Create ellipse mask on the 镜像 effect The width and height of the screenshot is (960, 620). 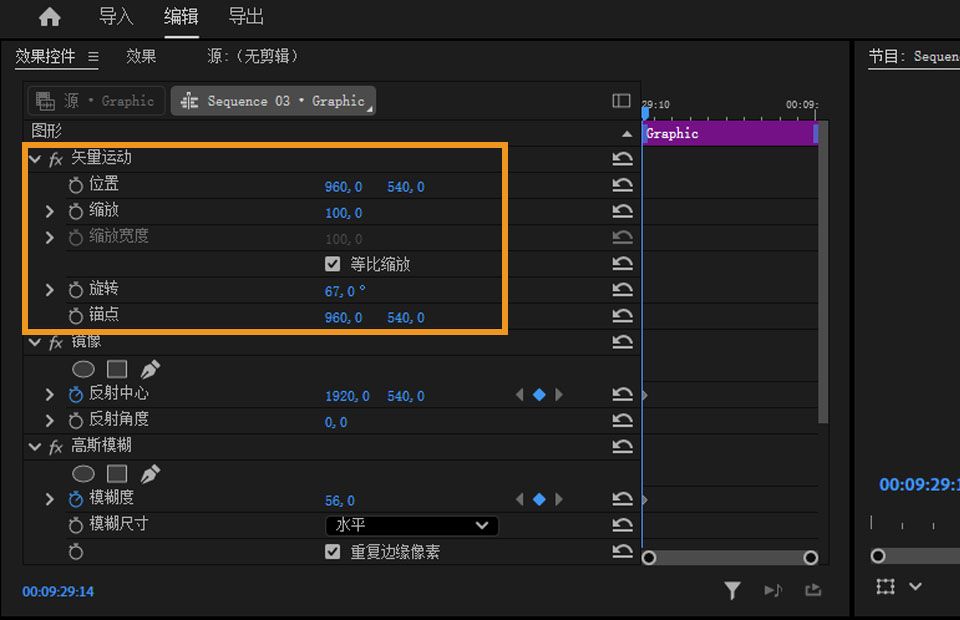pos(86,368)
